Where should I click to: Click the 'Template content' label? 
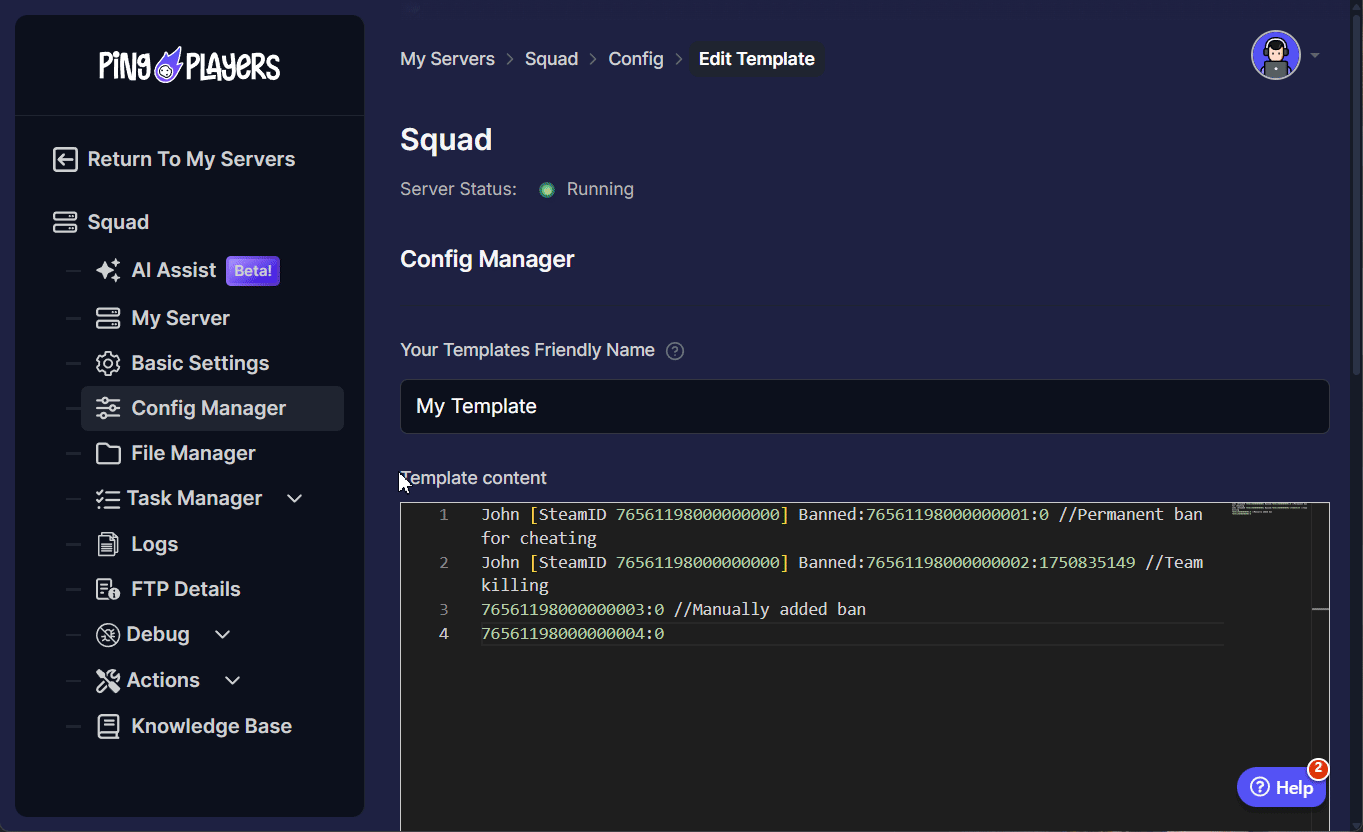[x=474, y=478]
